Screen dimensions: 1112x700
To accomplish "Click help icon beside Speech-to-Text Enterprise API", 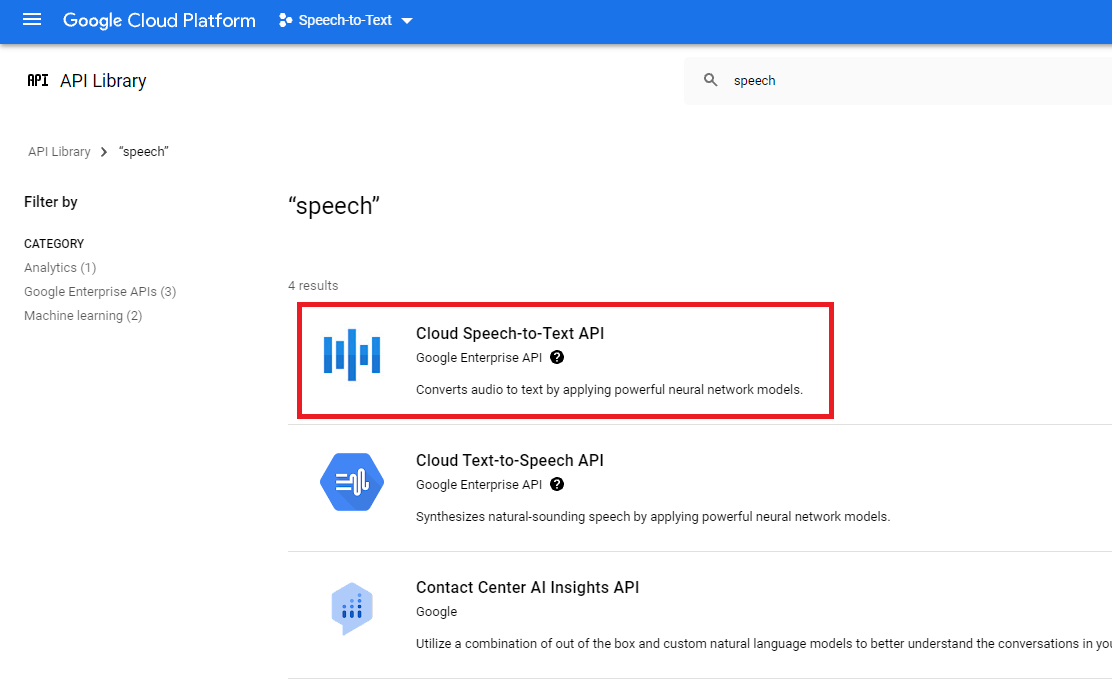I will 557,357.
